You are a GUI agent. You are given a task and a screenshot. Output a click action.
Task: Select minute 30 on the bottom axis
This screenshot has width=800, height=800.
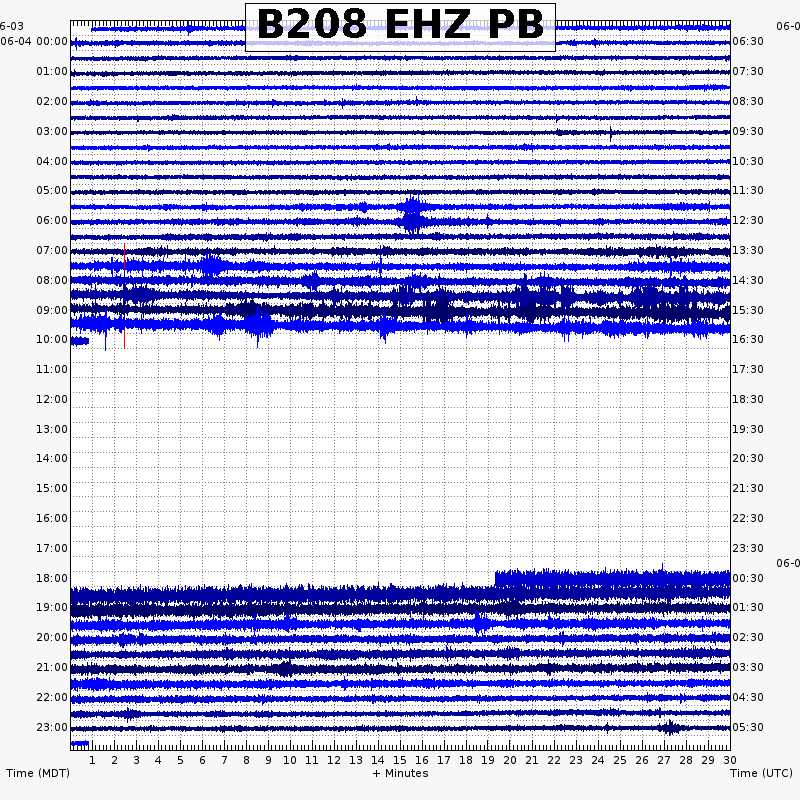coord(730,760)
